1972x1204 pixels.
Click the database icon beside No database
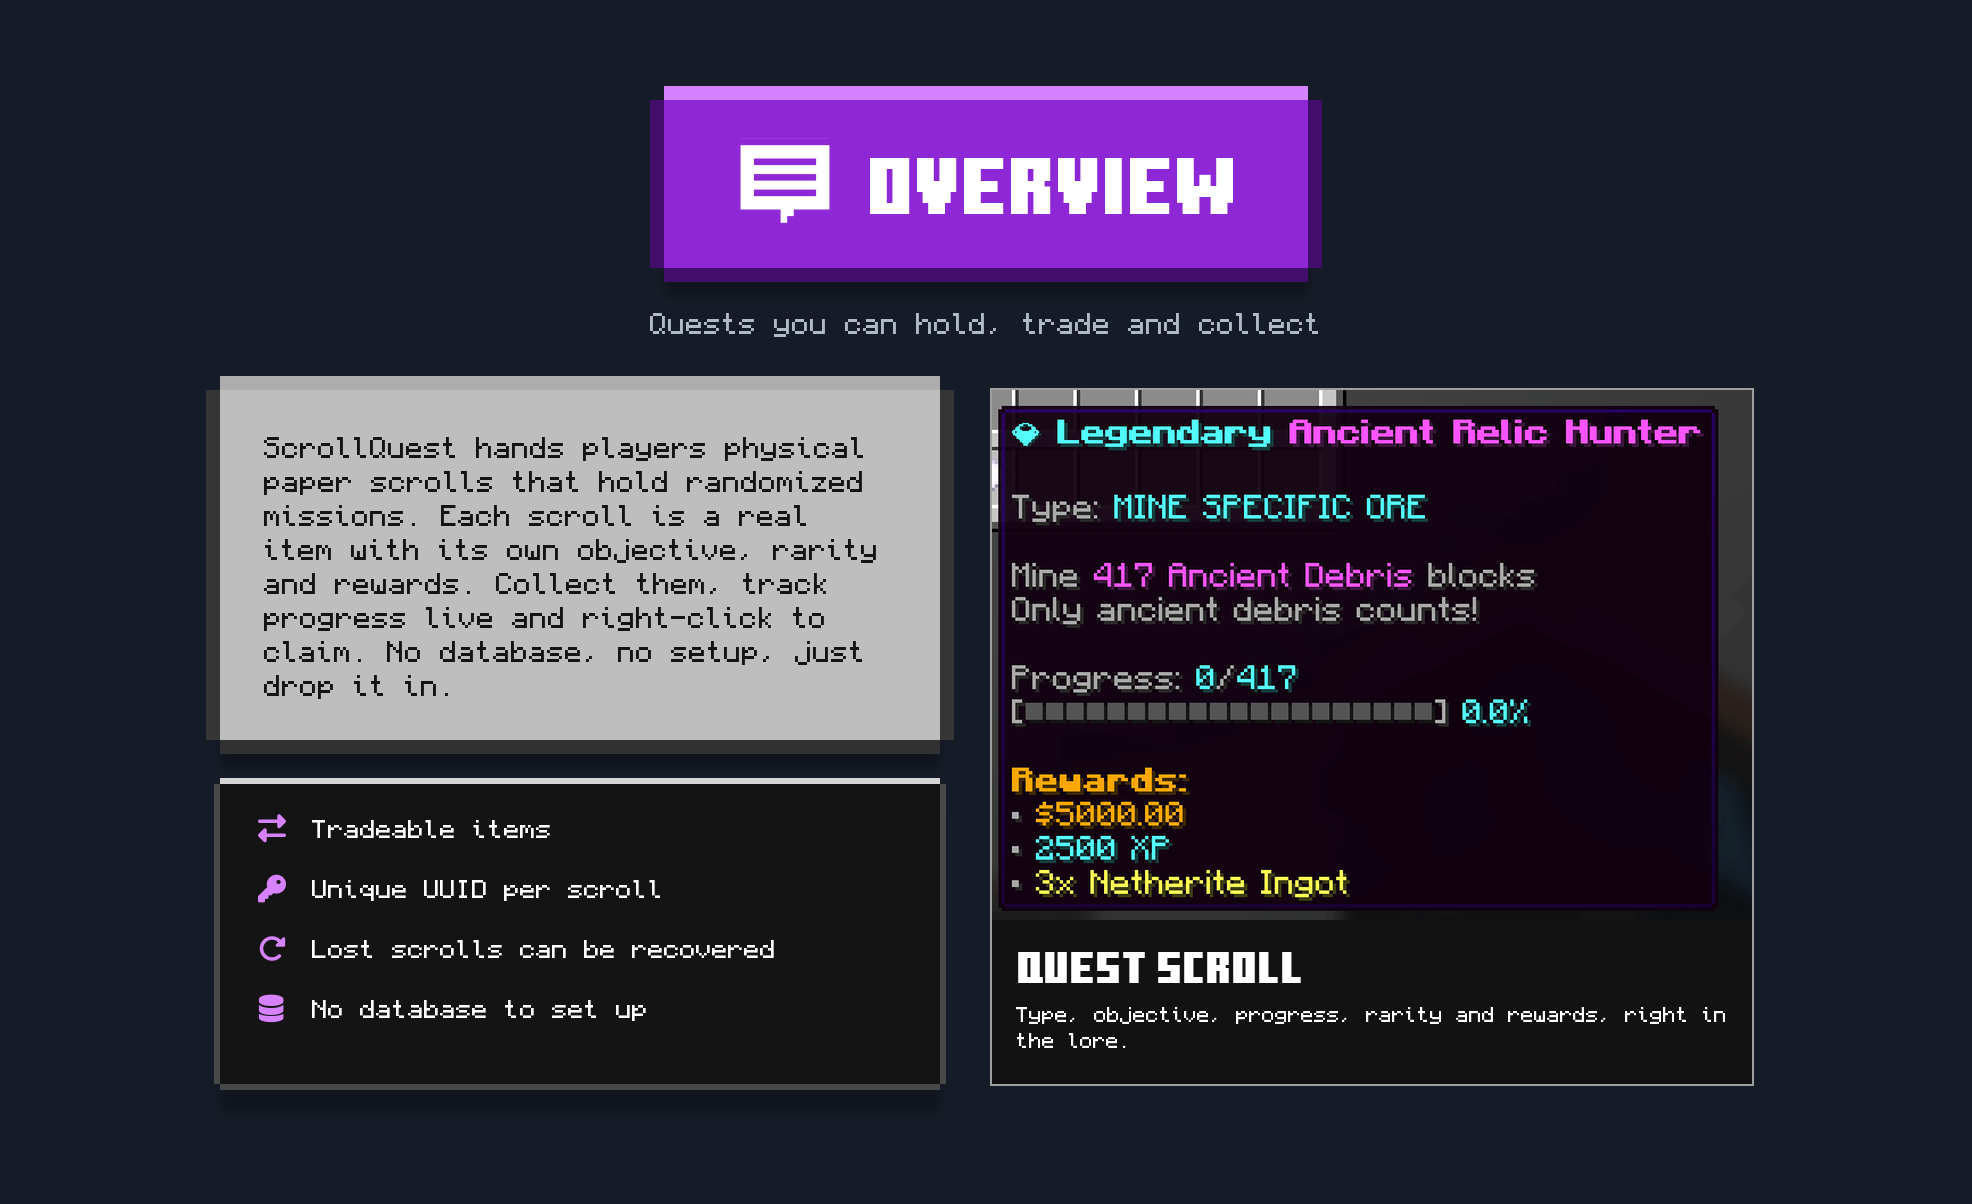tap(272, 1008)
